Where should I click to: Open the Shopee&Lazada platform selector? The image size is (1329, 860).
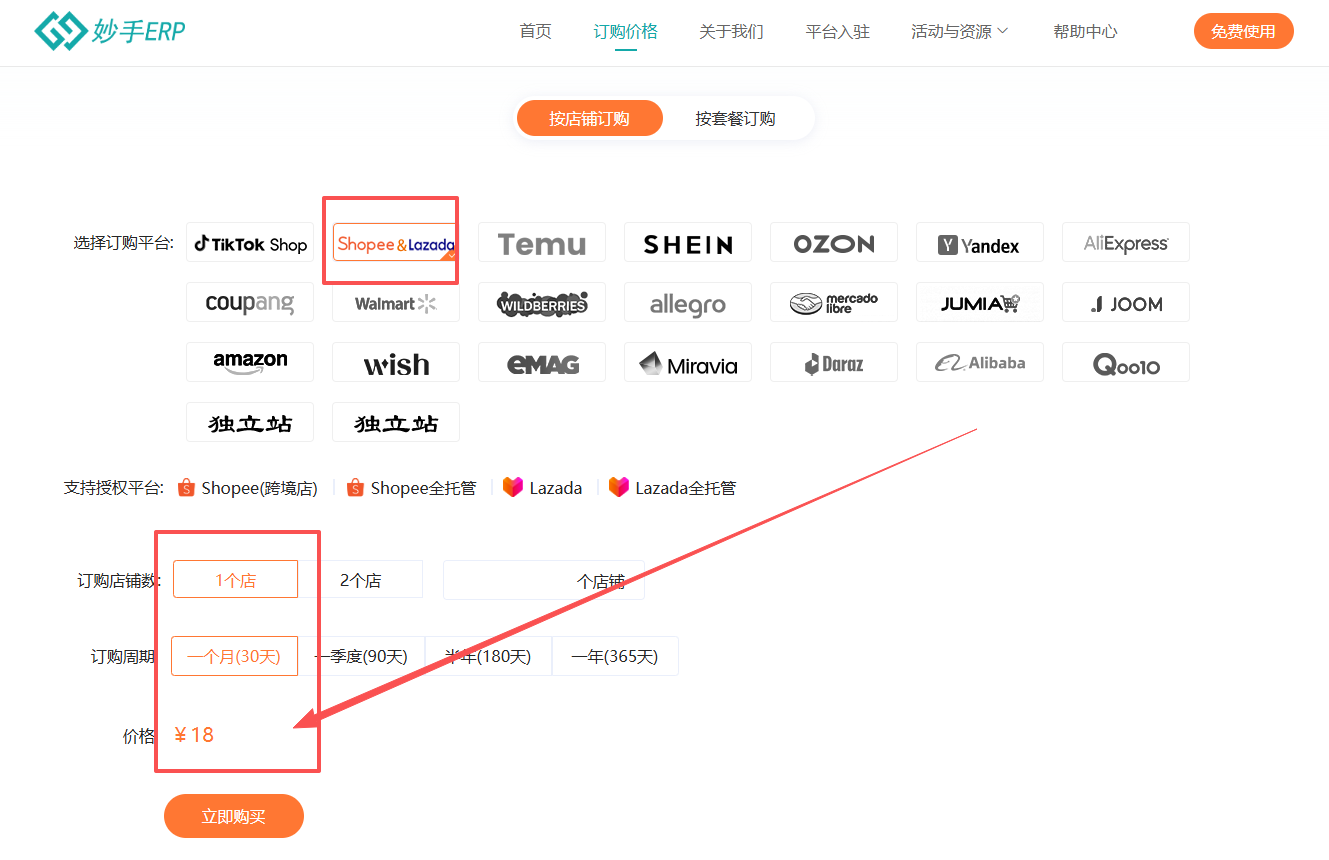[394, 242]
